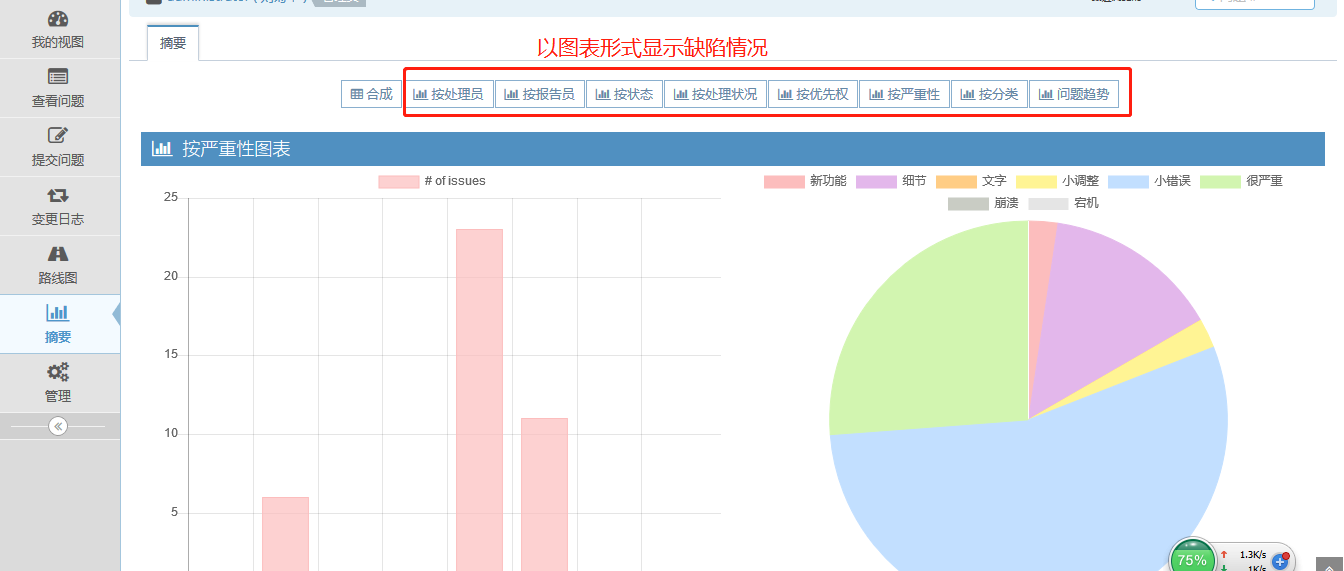Screen dimensions: 1344x571
Task: Toggle the '# of issues' legend swatch
Action: (x=398, y=181)
